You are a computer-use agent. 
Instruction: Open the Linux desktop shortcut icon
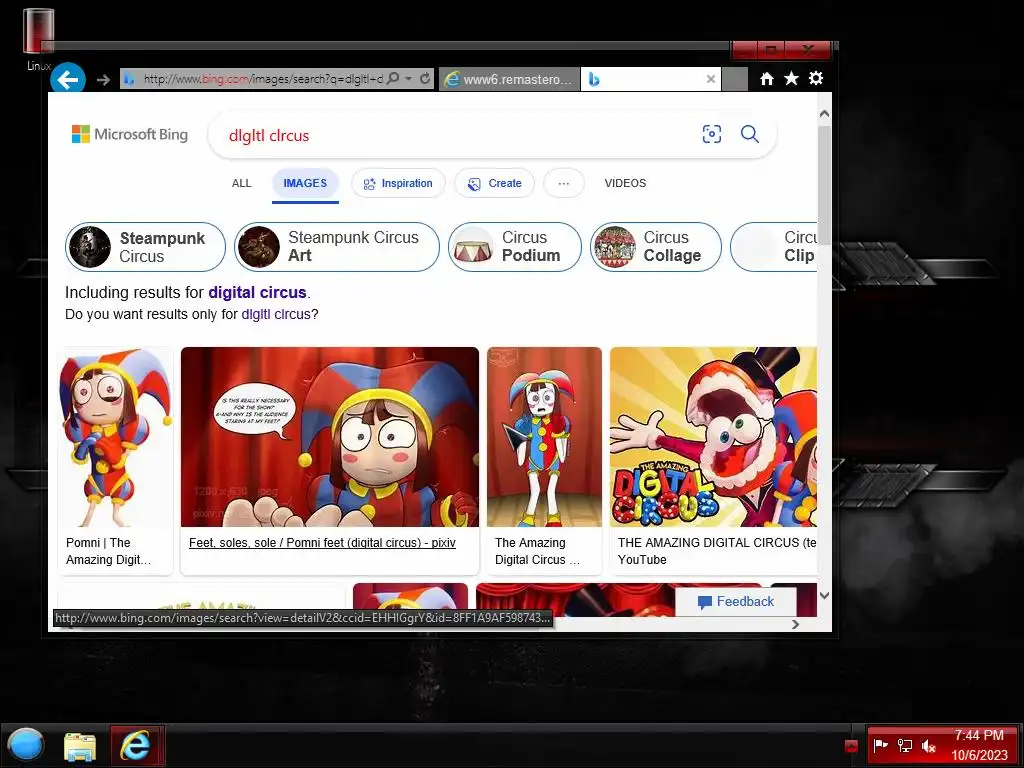click(38, 38)
